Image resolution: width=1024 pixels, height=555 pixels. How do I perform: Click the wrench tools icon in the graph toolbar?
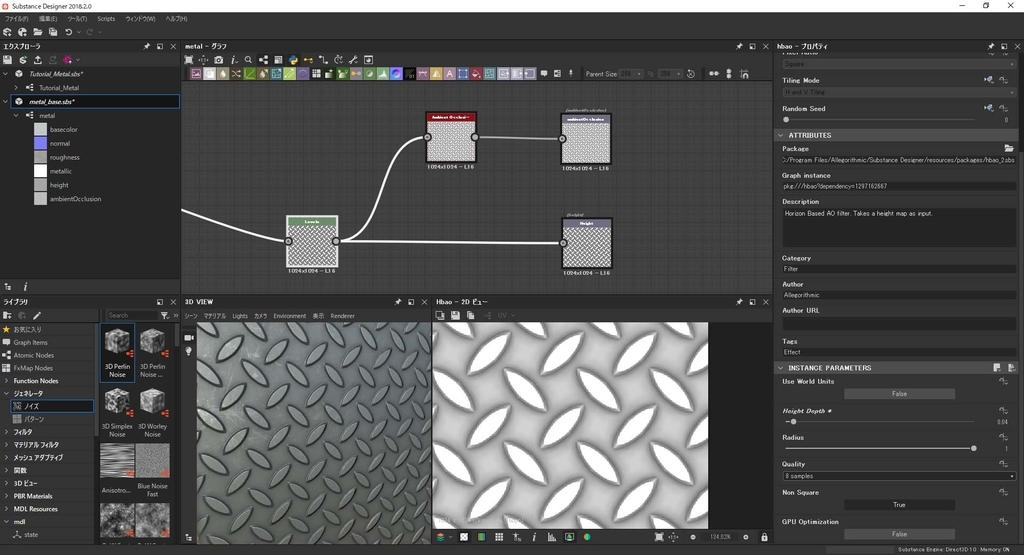coord(353,60)
